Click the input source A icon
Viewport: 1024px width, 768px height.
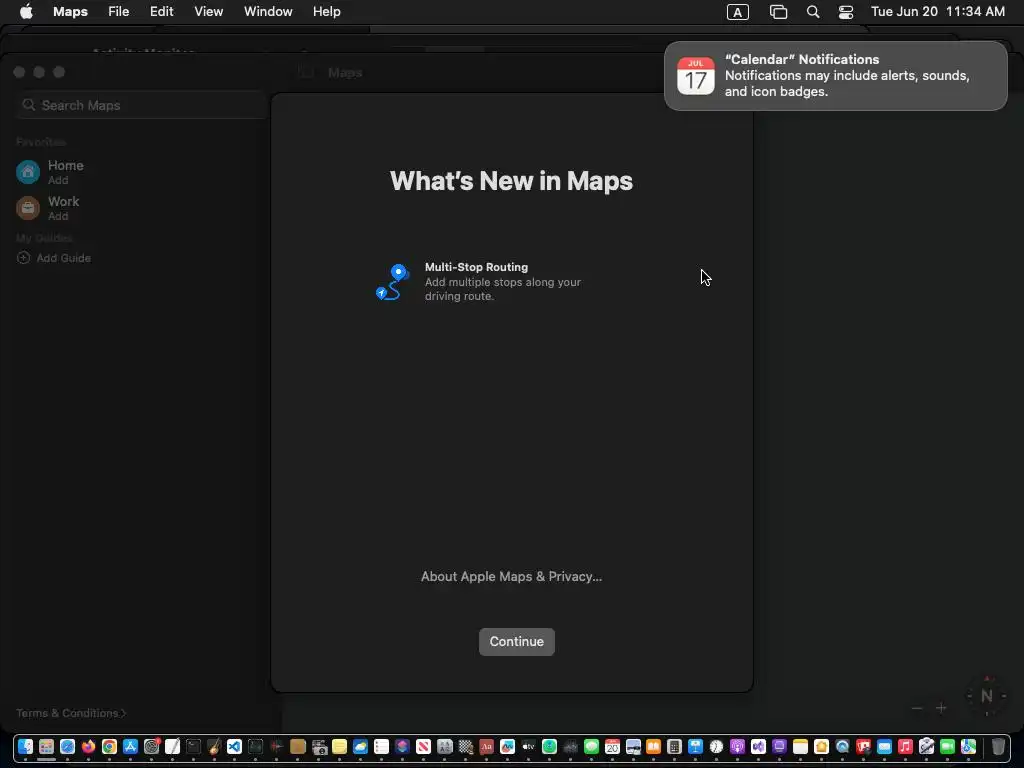click(737, 12)
